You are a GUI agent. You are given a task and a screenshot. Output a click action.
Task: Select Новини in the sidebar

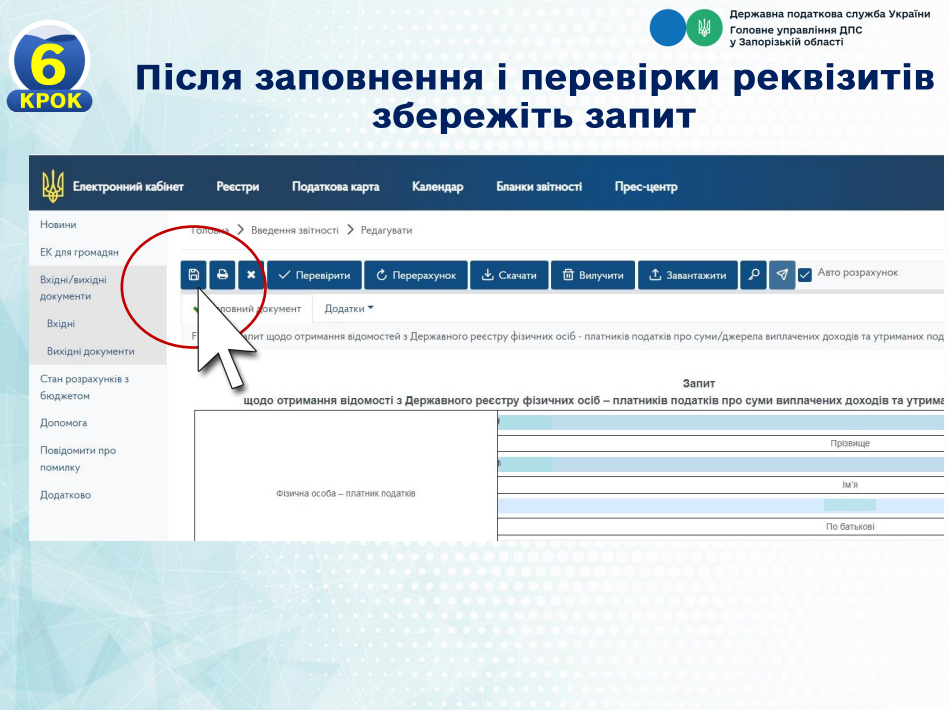(x=58, y=224)
